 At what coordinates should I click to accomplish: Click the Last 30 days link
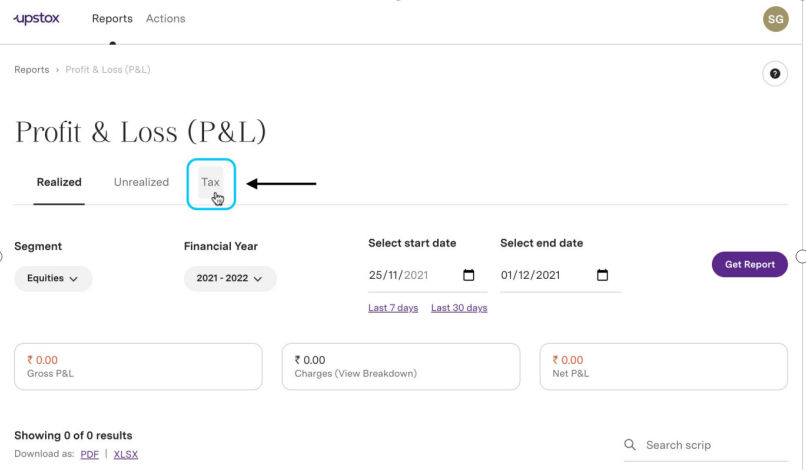click(x=459, y=308)
